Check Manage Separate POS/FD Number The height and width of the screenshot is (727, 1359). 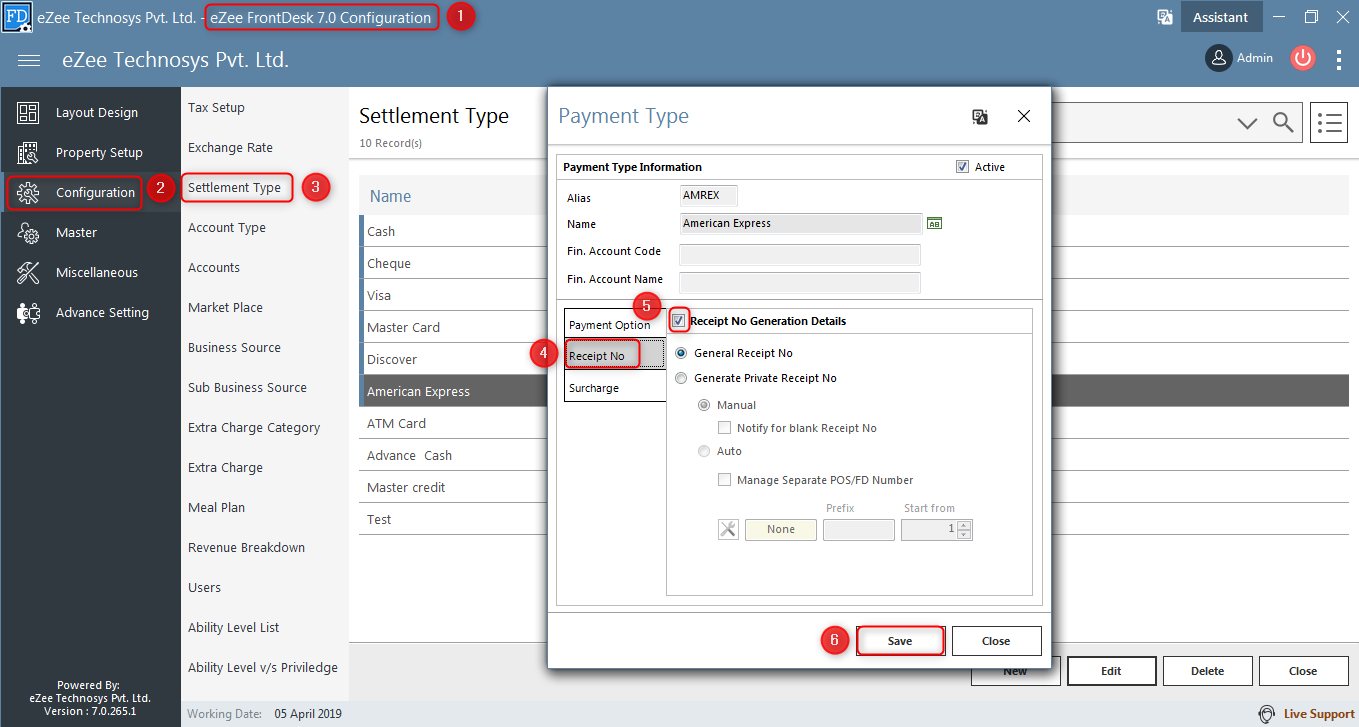click(725, 480)
